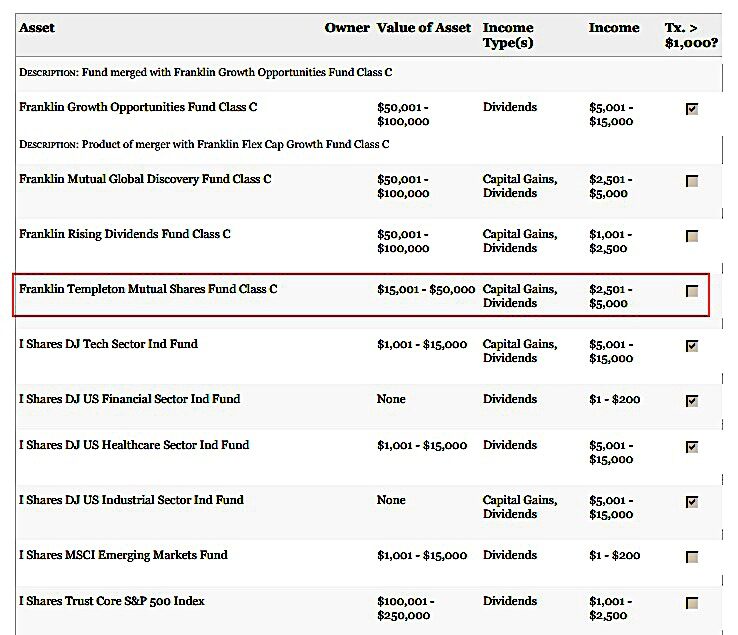Viewport: 738px width, 635px height.
Task: Click Capital Gains, Dividends for Tech Sector fund
Action: (x=520, y=351)
